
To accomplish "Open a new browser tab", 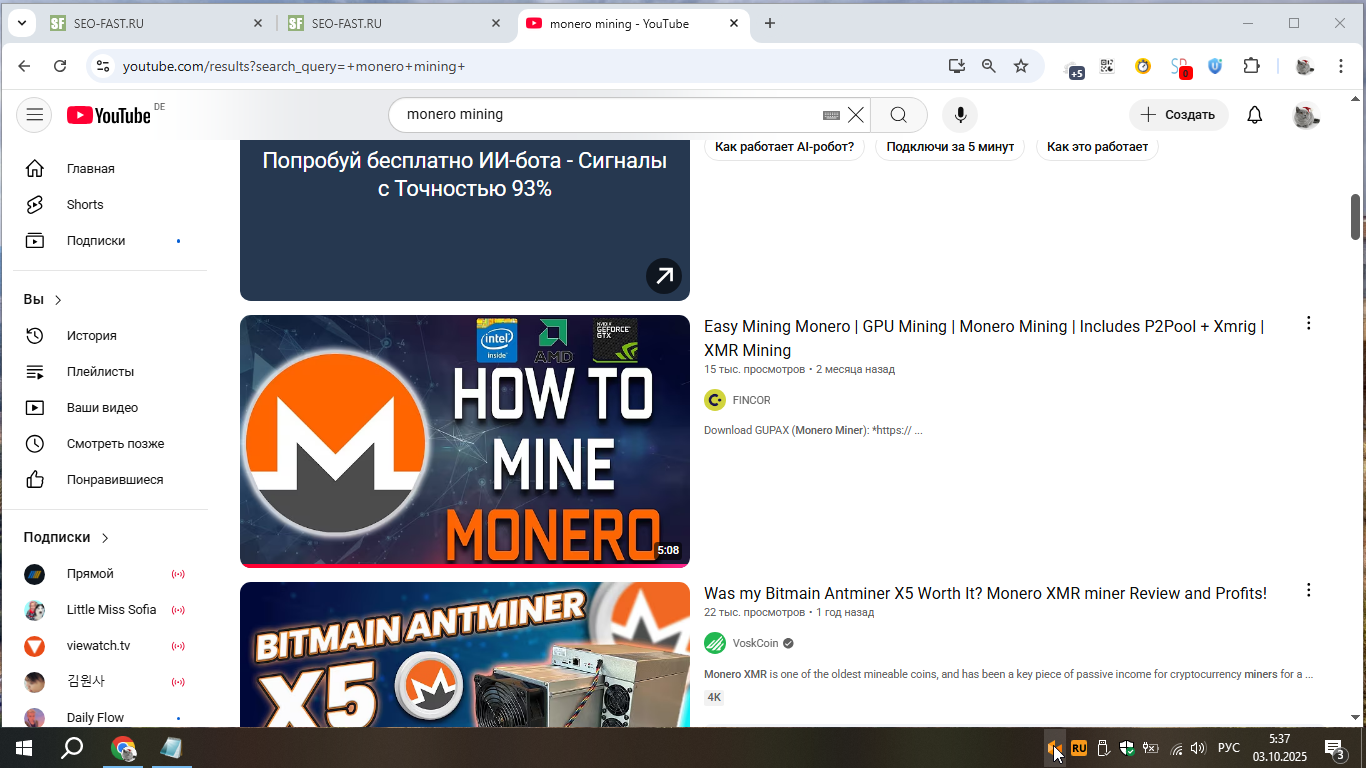I will click(x=770, y=23).
